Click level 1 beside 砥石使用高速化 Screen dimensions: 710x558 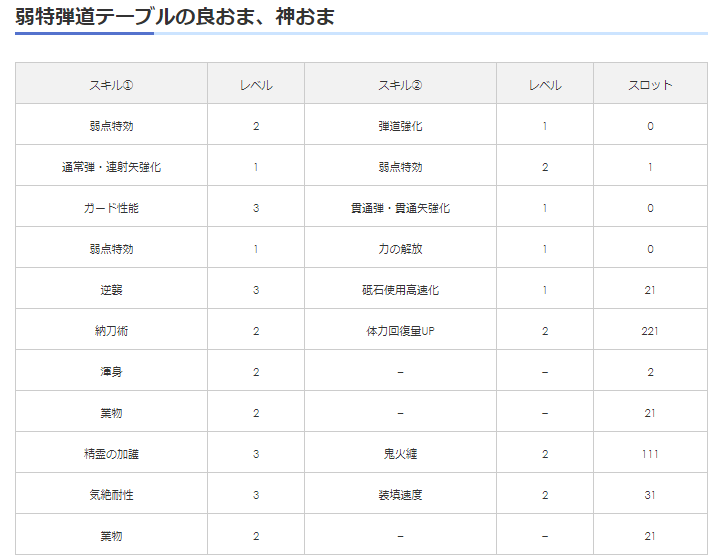click(545, 290)
